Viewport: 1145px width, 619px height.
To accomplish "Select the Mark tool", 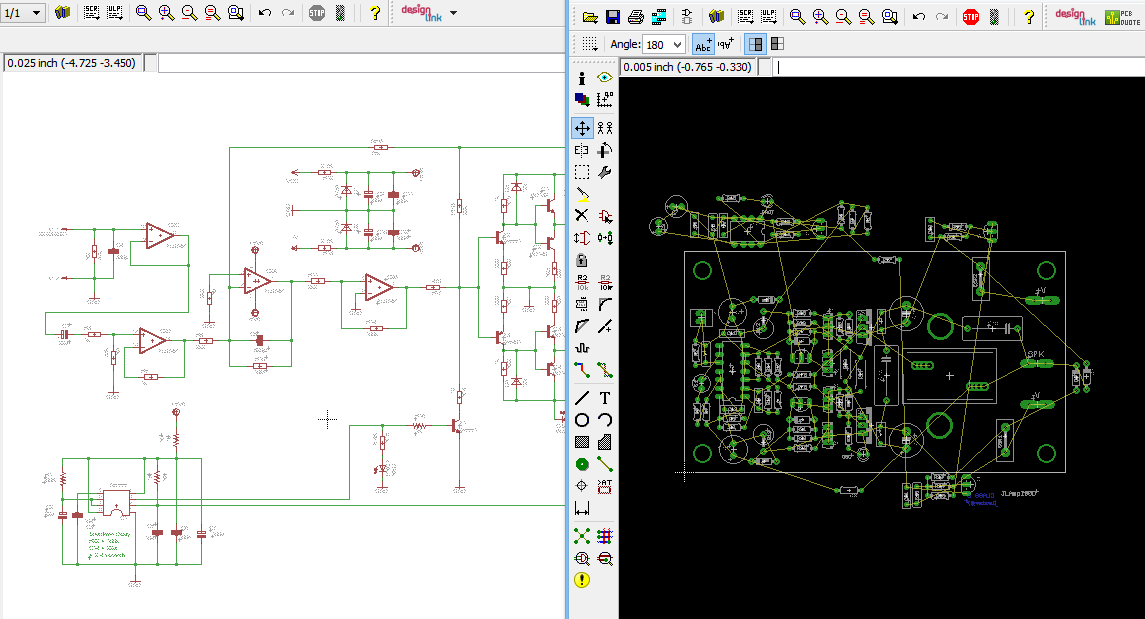I will pos(605,99).
